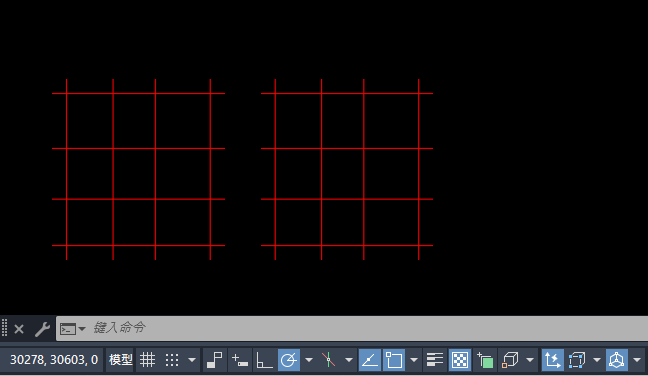Viewport: 648px width, 376px height.
Task: Toggle infer constraints icon
Action: click(x=215, y=360)
